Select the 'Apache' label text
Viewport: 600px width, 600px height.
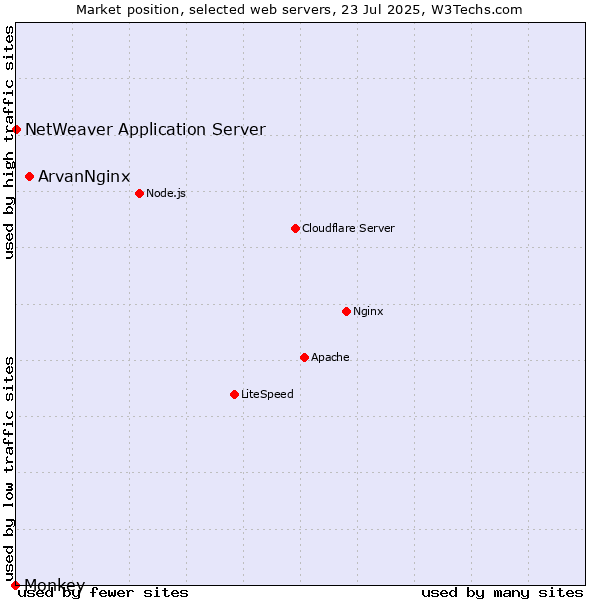(x=330, y=357)
